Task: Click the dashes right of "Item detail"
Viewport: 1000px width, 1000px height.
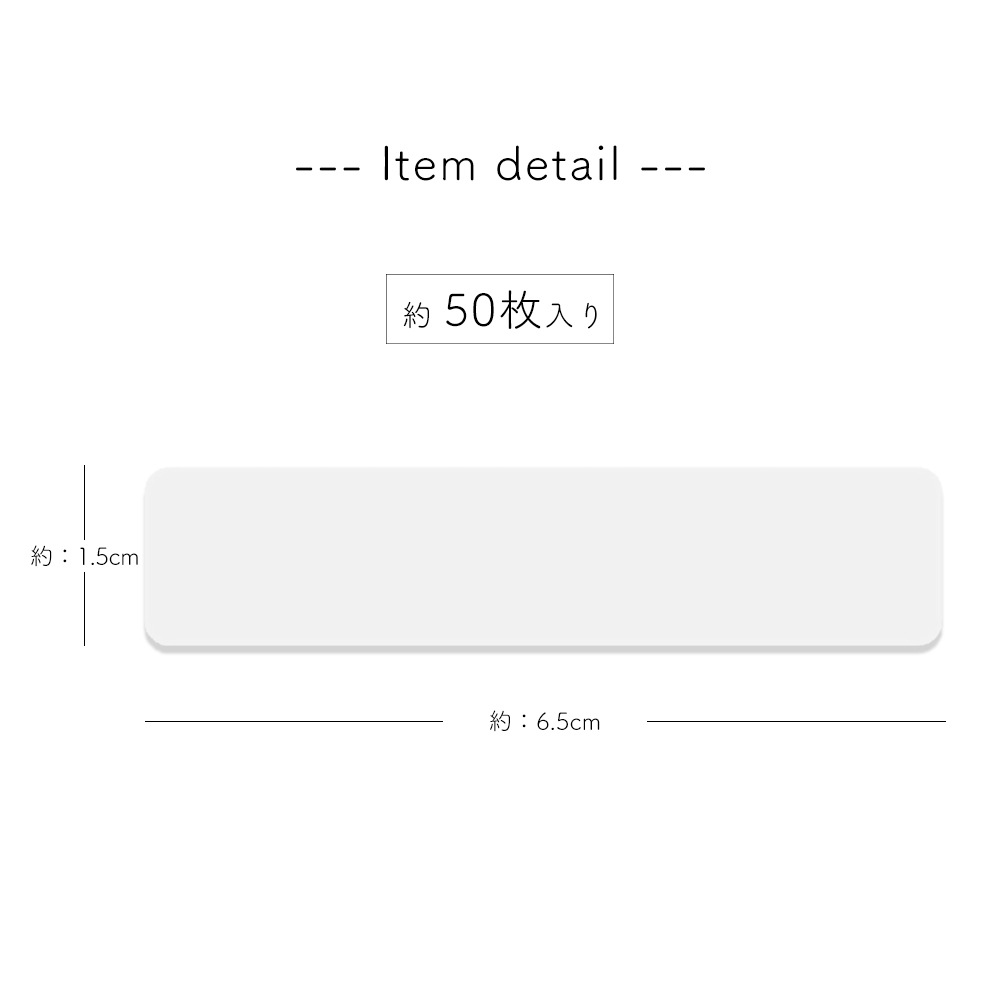Action: (673, 168)
